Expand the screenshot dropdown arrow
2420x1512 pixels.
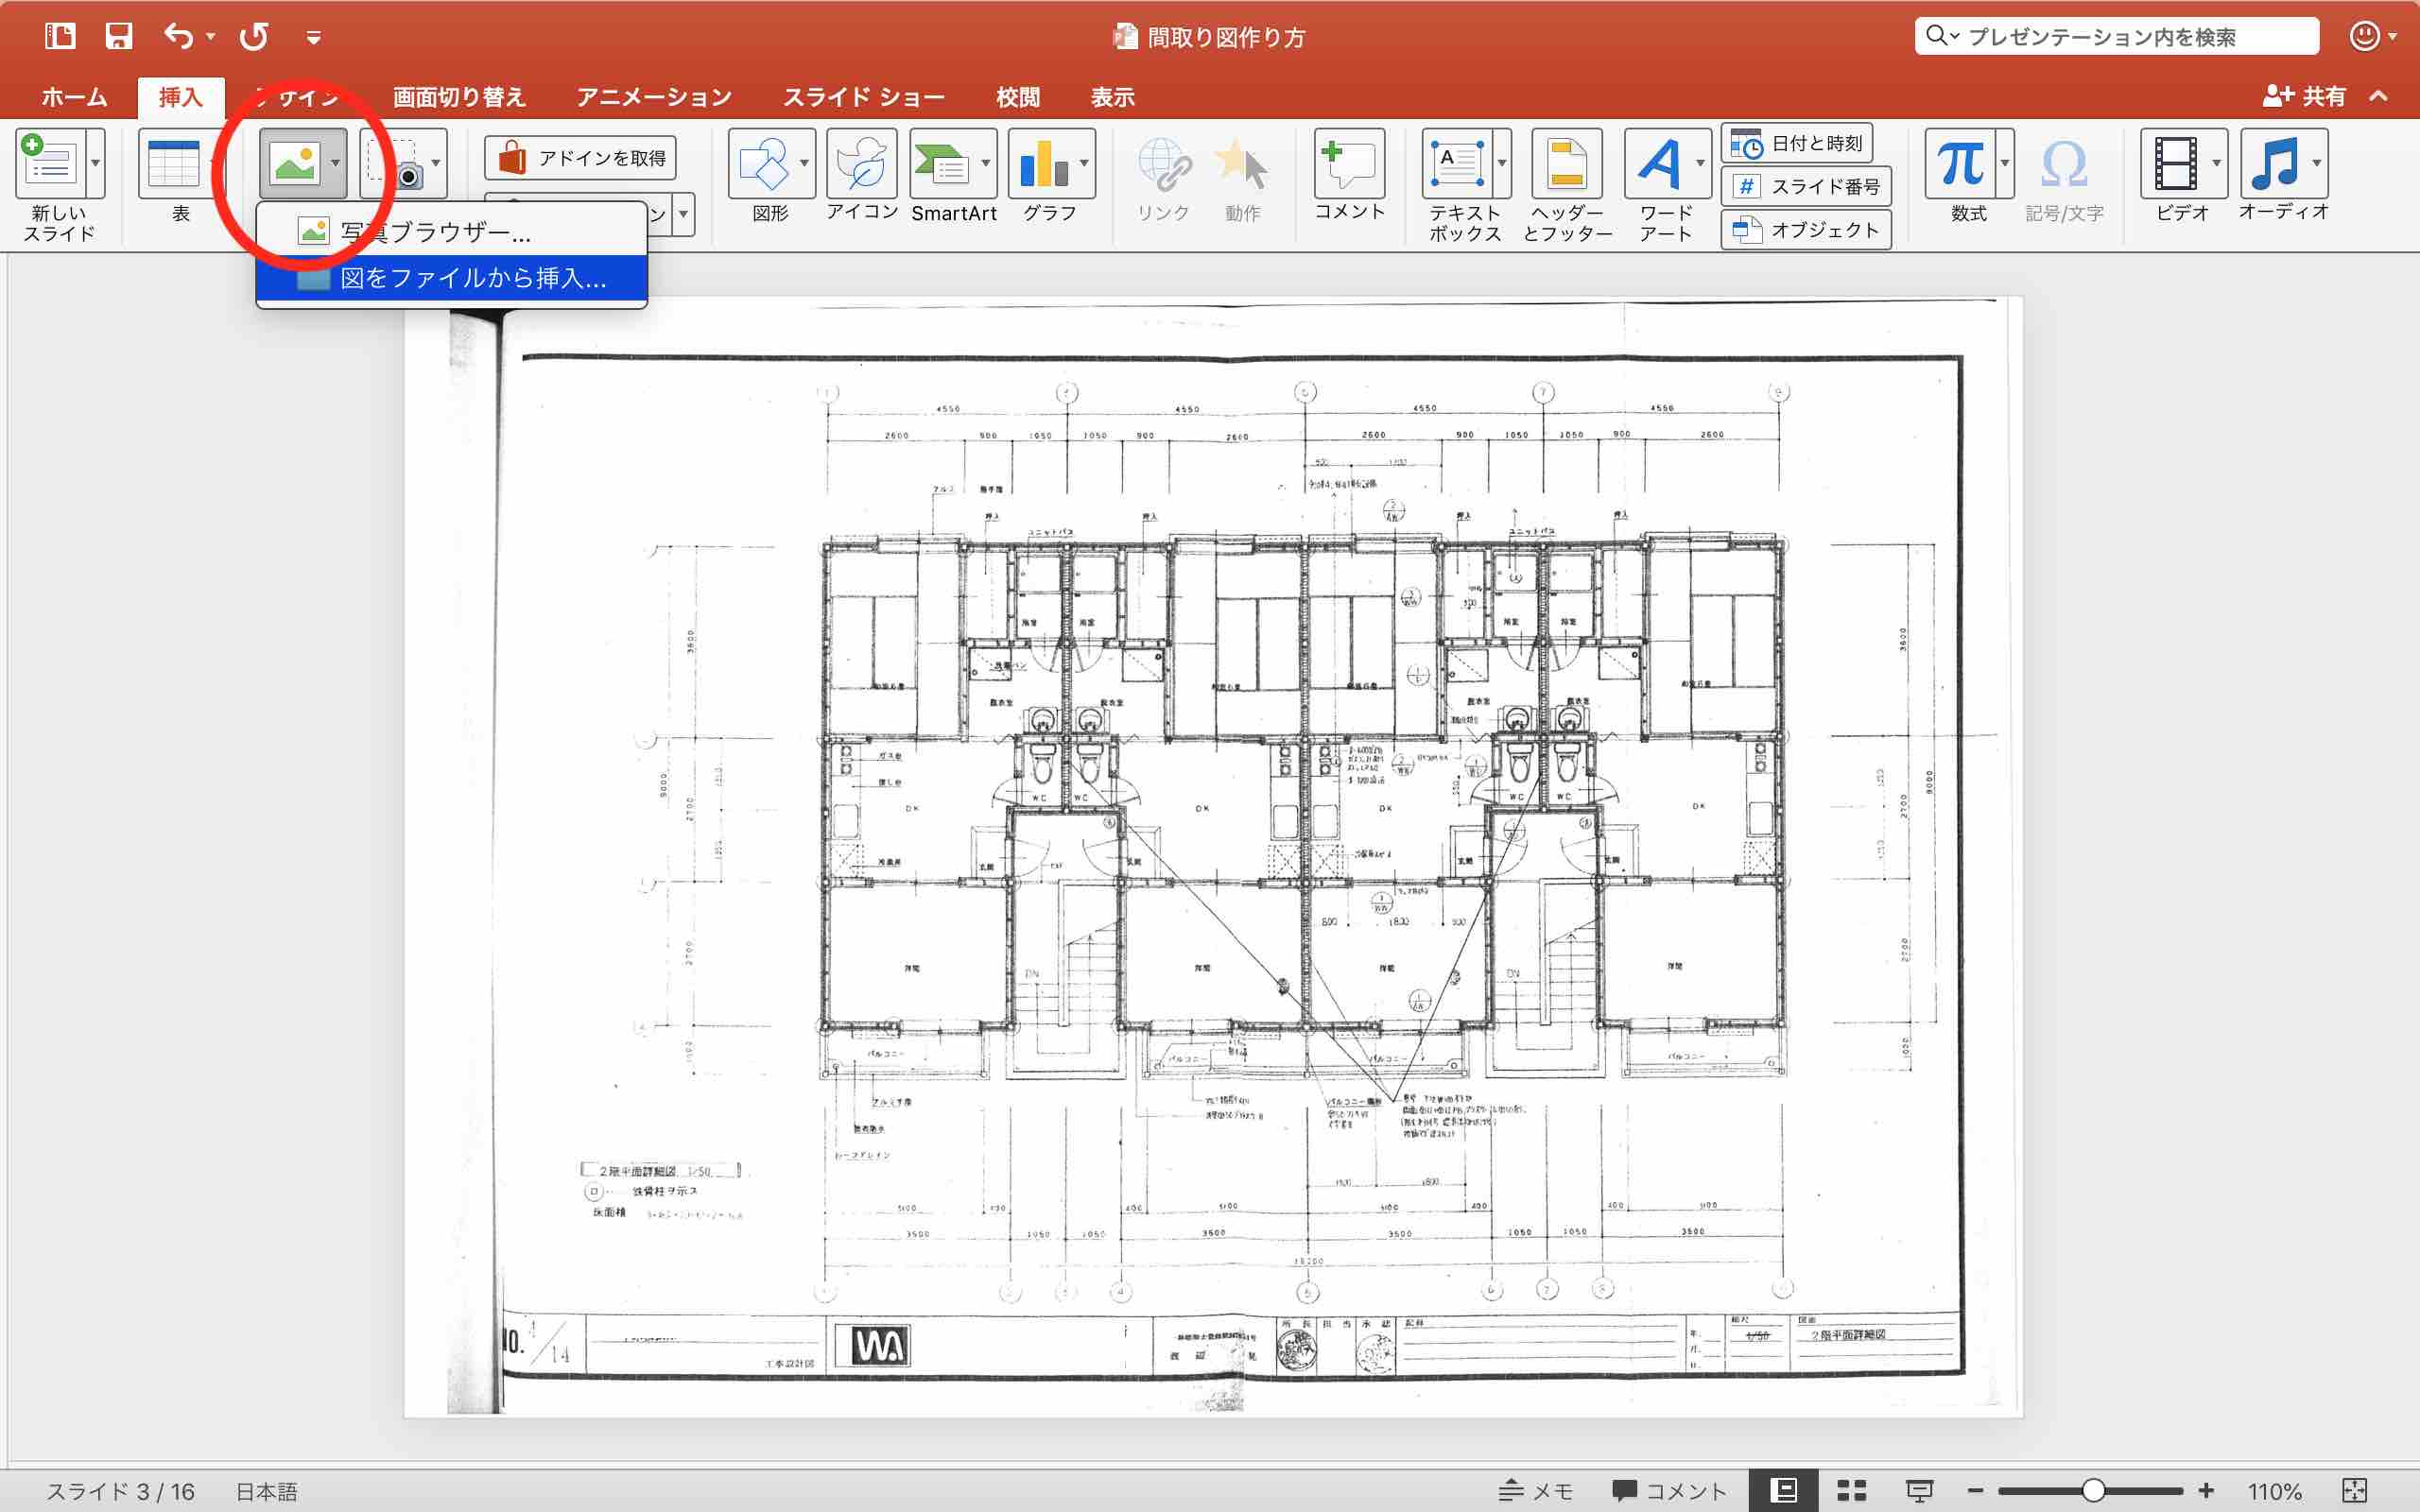[x=436, y=163]
